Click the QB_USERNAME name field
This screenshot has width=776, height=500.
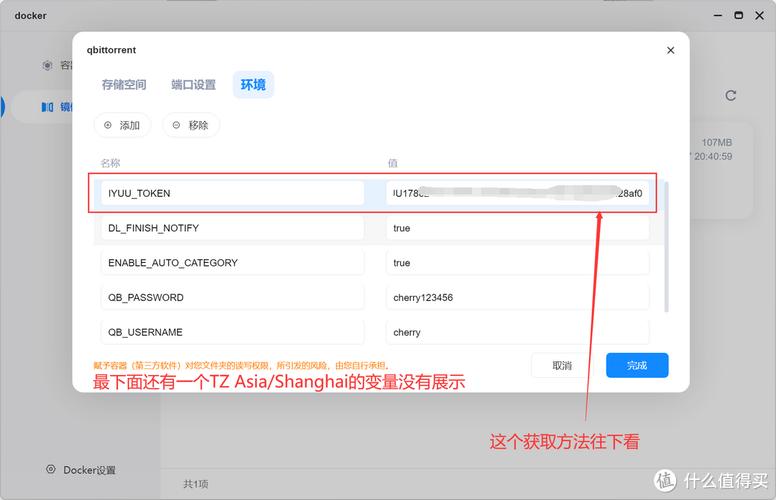click(232, 332)
